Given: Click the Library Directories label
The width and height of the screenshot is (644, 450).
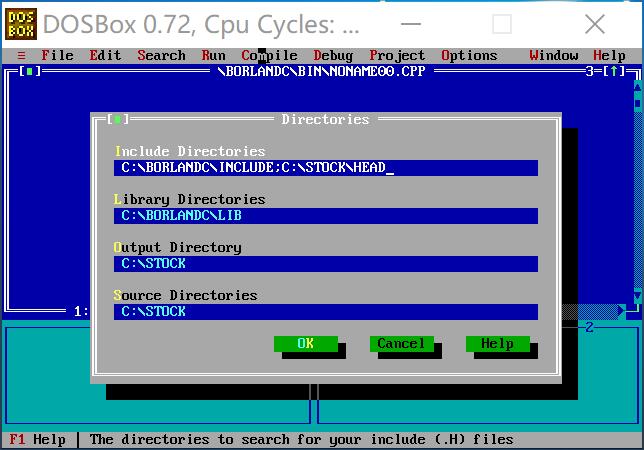Looking at the screenshot, I should click(x=190, y=200).
